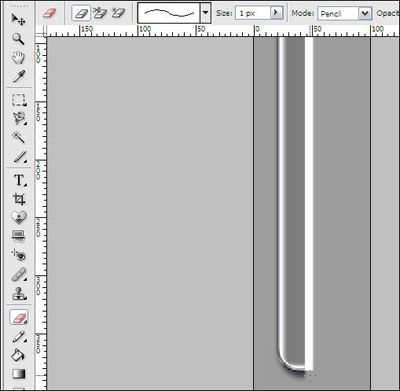The image size is (400, 391).
Task: Choose the Magic Eraser variant
Action: click(x=117, y=13)
